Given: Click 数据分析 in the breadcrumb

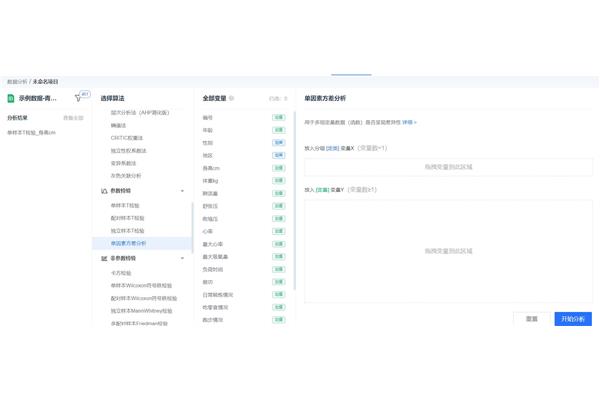Looking at the screenshot, I should point(17,82).
